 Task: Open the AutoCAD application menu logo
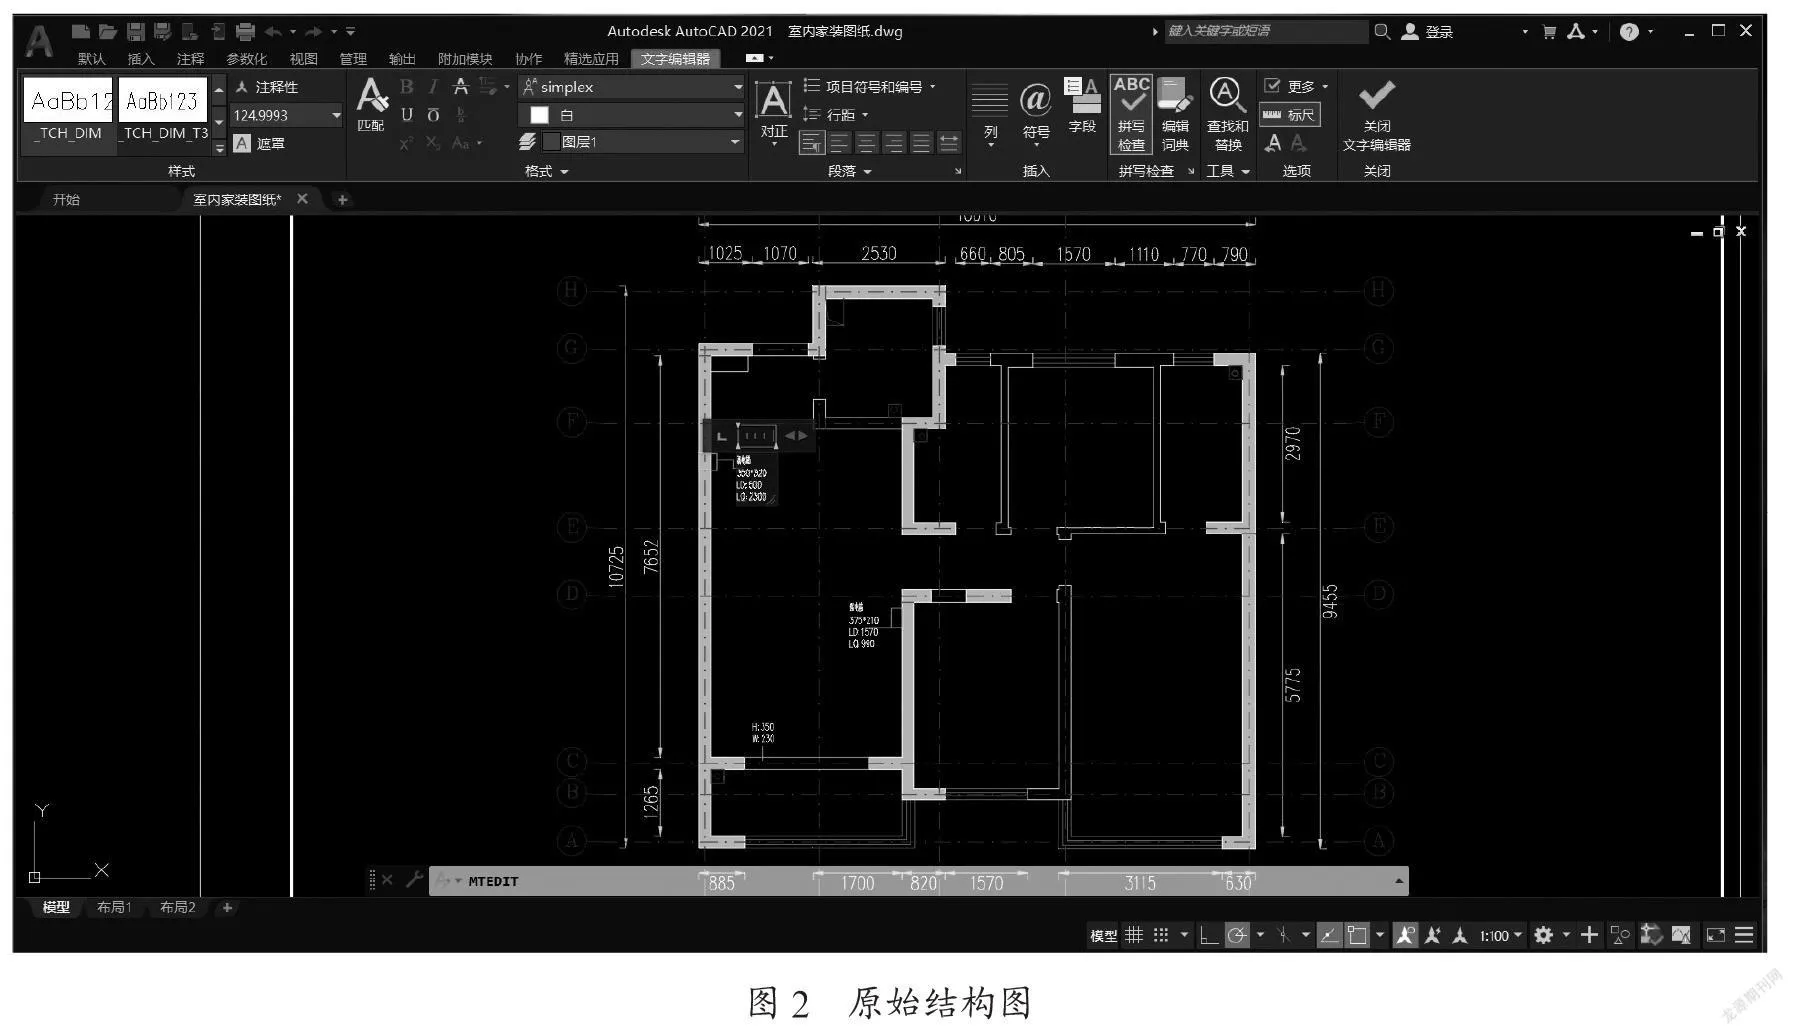38,40
